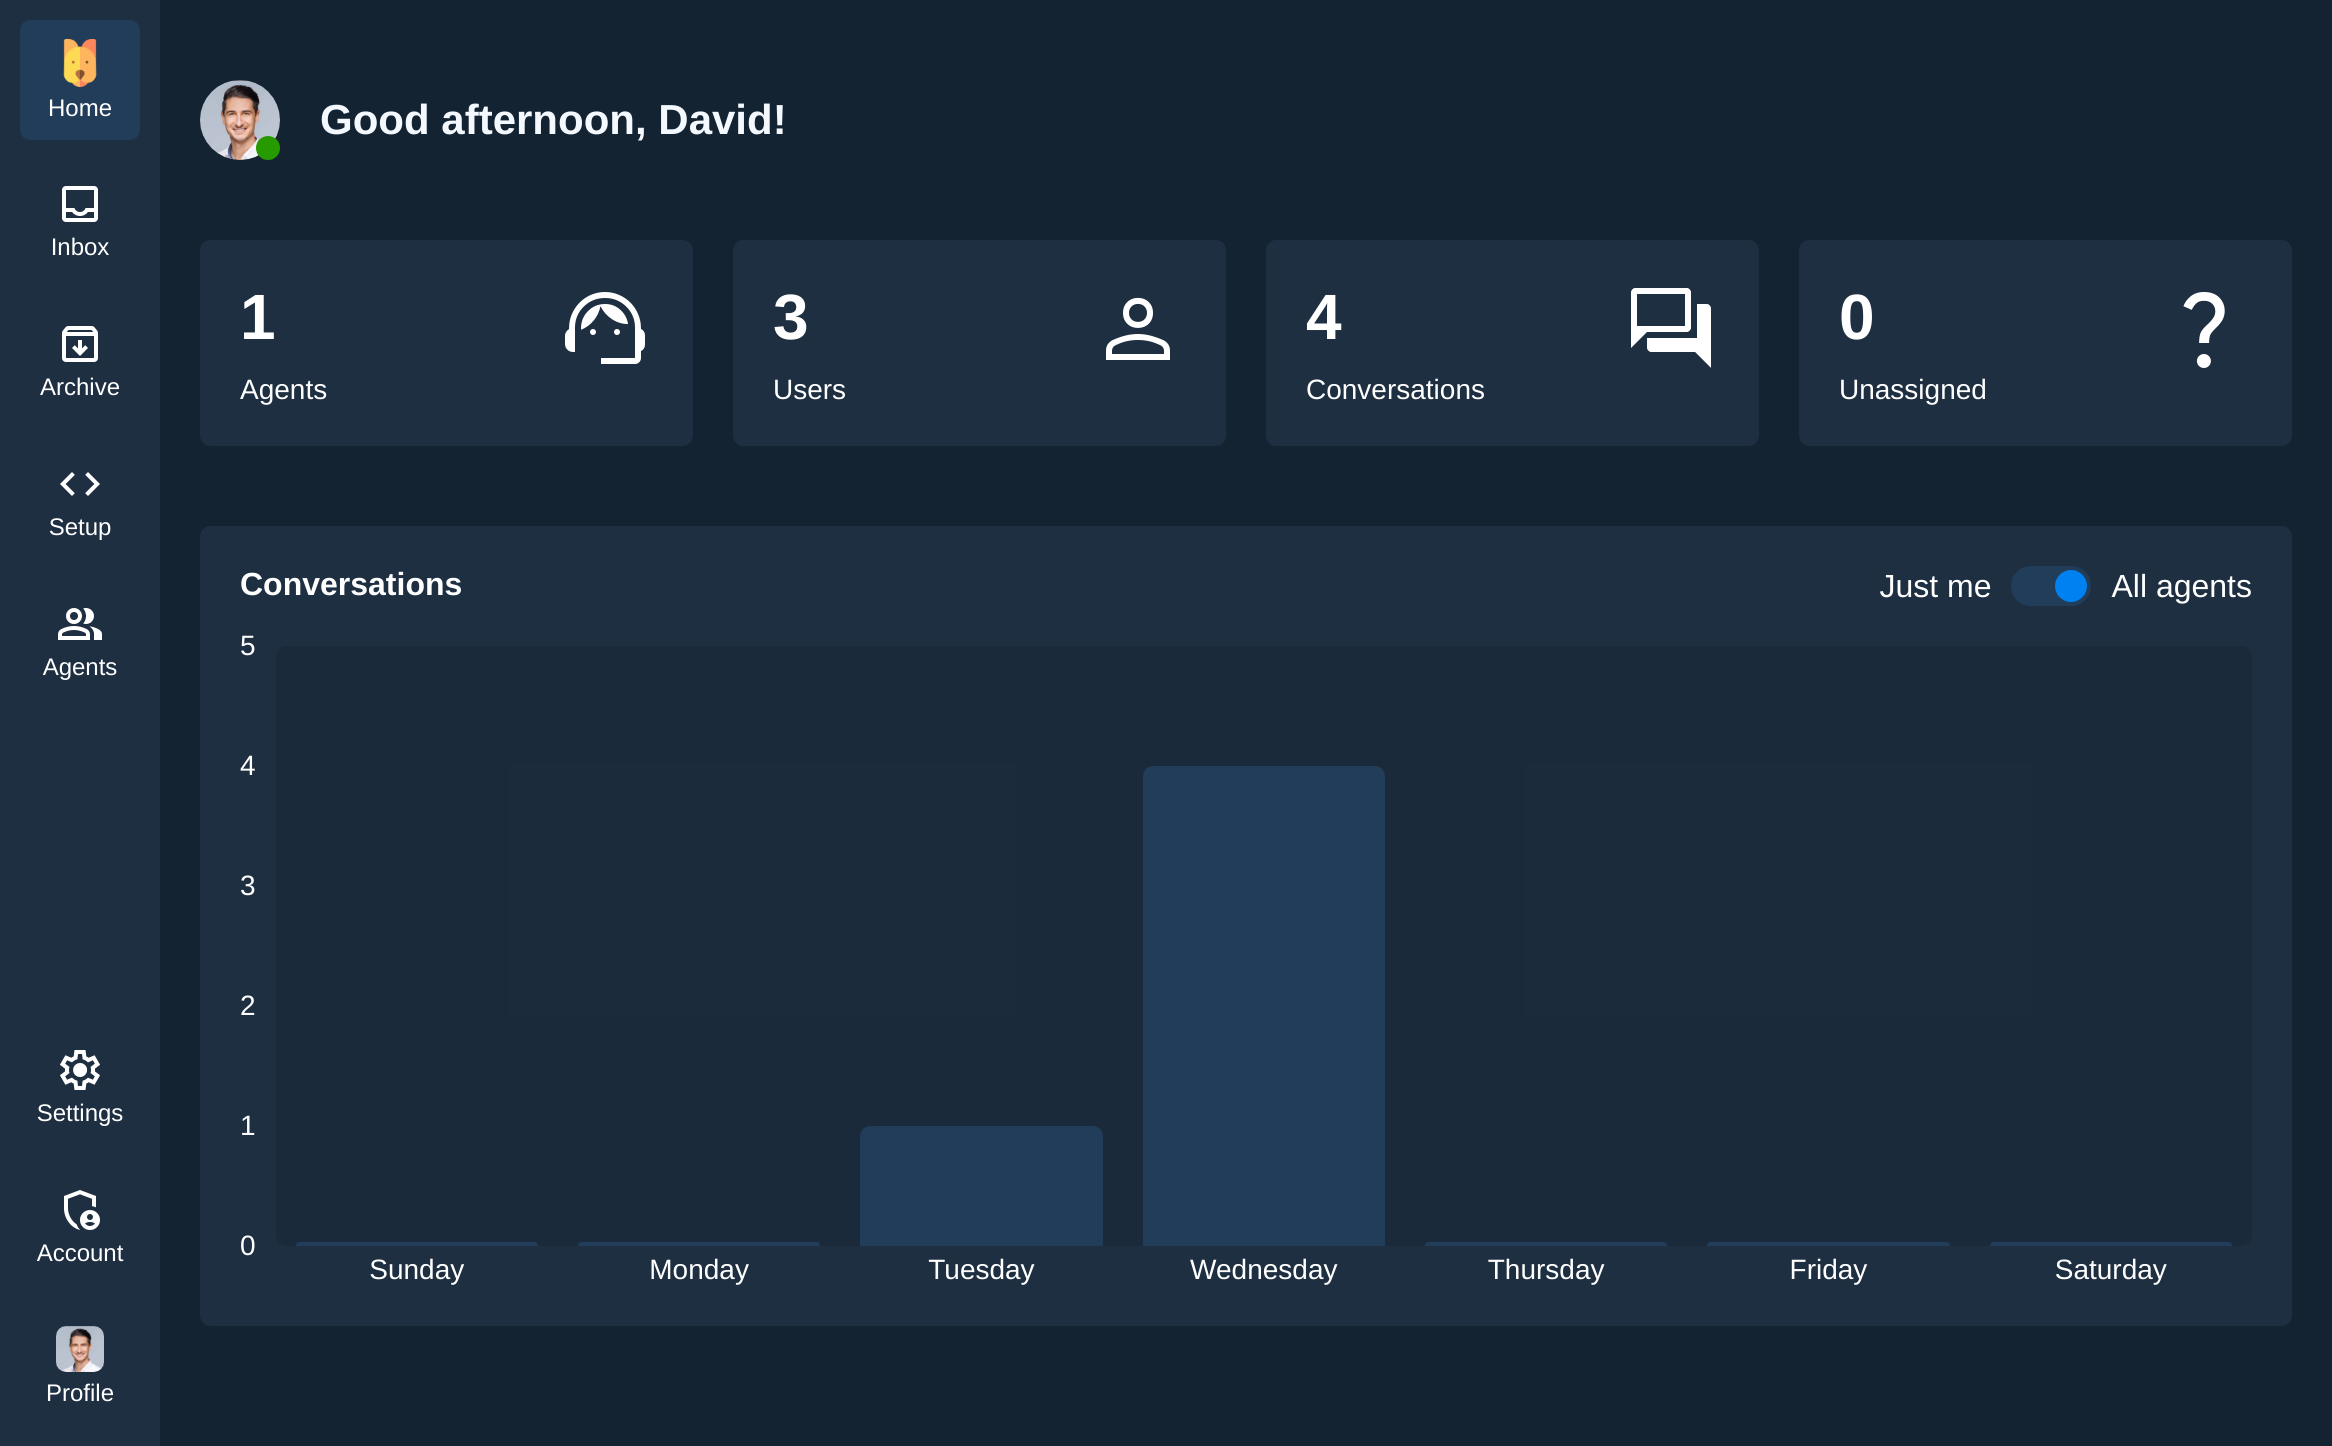This screenshot has width=2332, height=1446.
Task: Click the 'Archive' label in sidebar
Action: click(80, 387)
